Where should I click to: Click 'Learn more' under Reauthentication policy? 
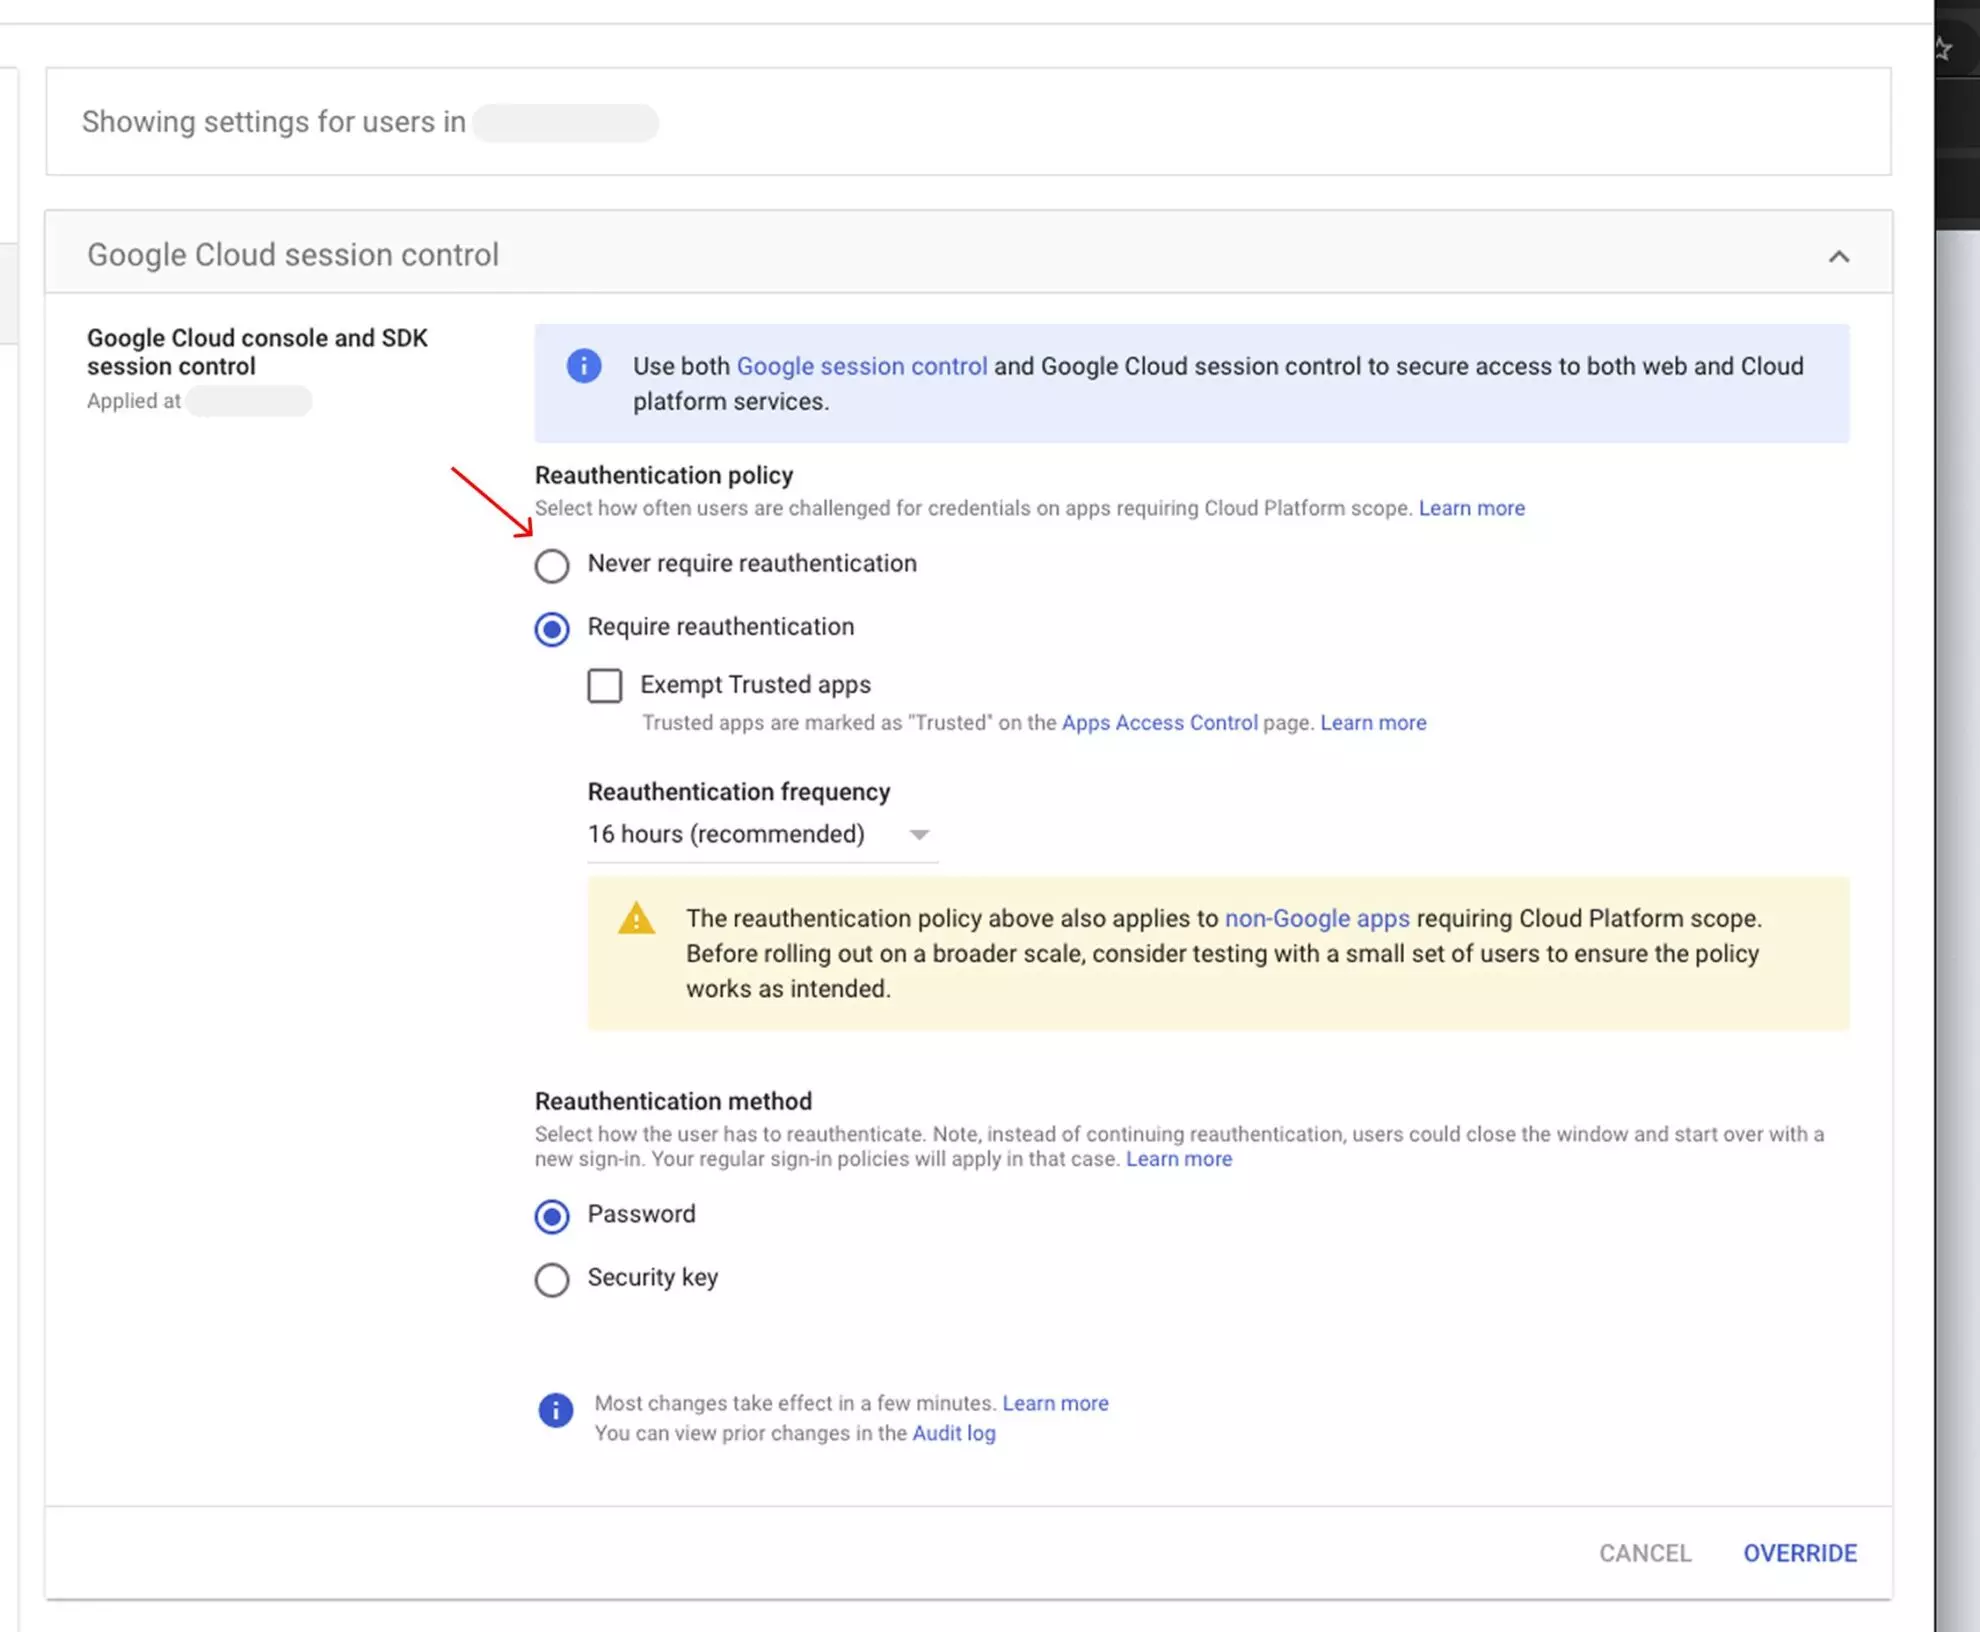[x=1471, y=508]
